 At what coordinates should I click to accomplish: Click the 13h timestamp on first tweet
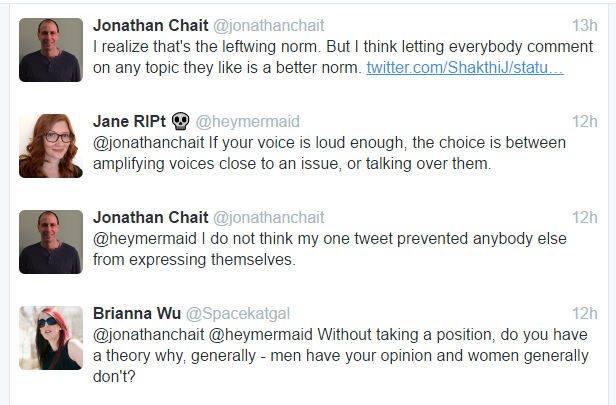(585, 26)
